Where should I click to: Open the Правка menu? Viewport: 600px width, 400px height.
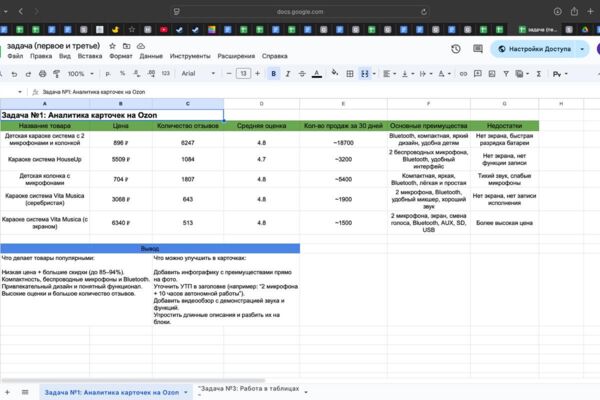pos(41,56)
